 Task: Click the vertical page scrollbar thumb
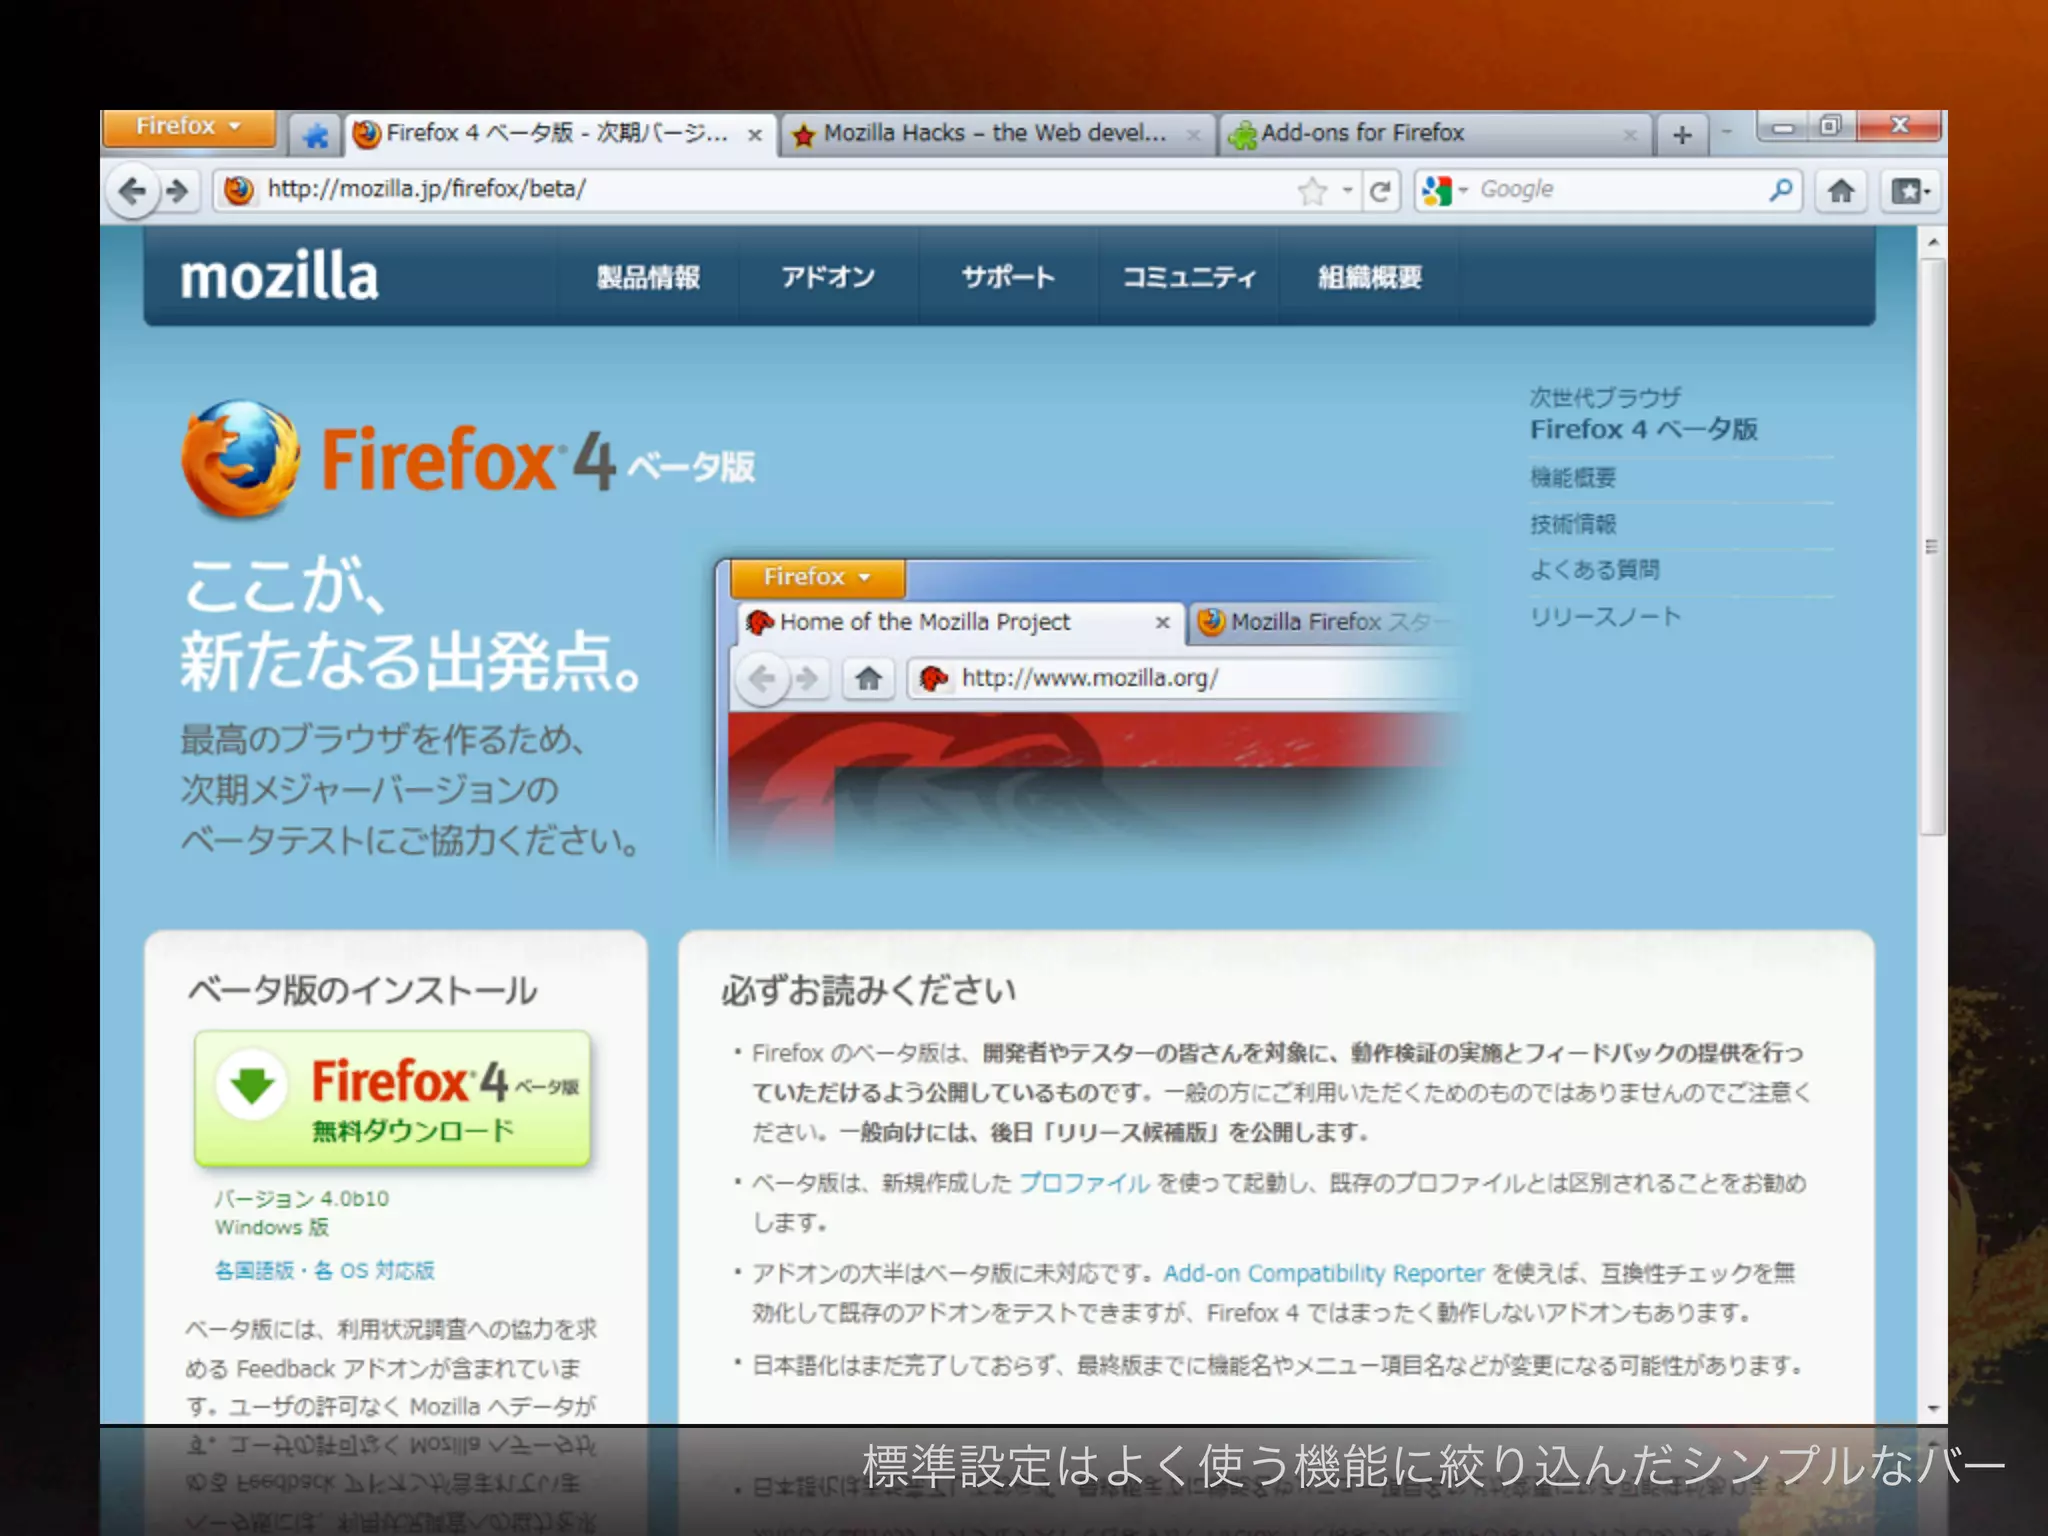click(x=1932, y=546)
